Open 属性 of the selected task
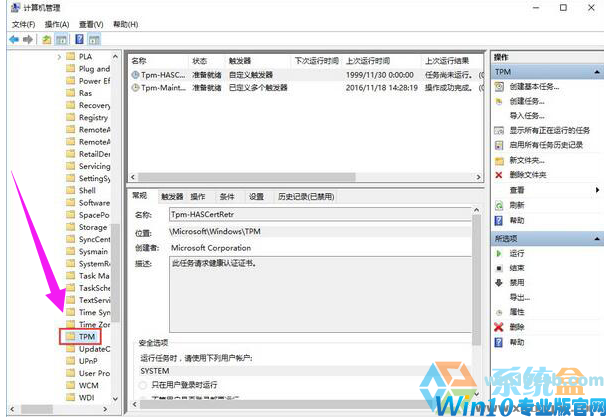This screenshot has width=612, height=420. pyautogui.click(x=517, y=312)
